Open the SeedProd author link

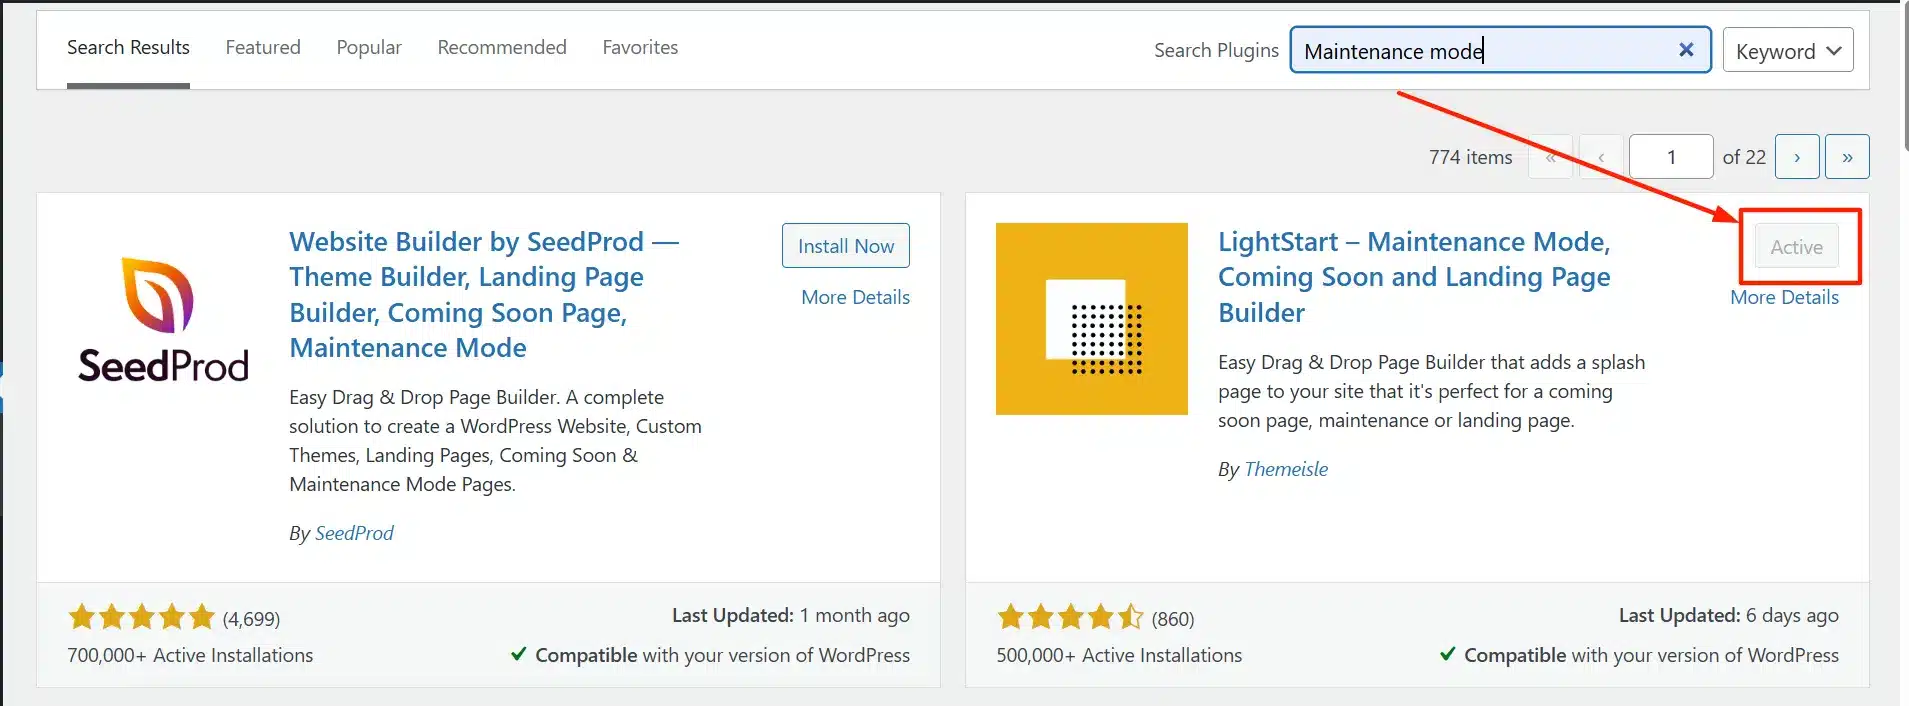(354, 533)
